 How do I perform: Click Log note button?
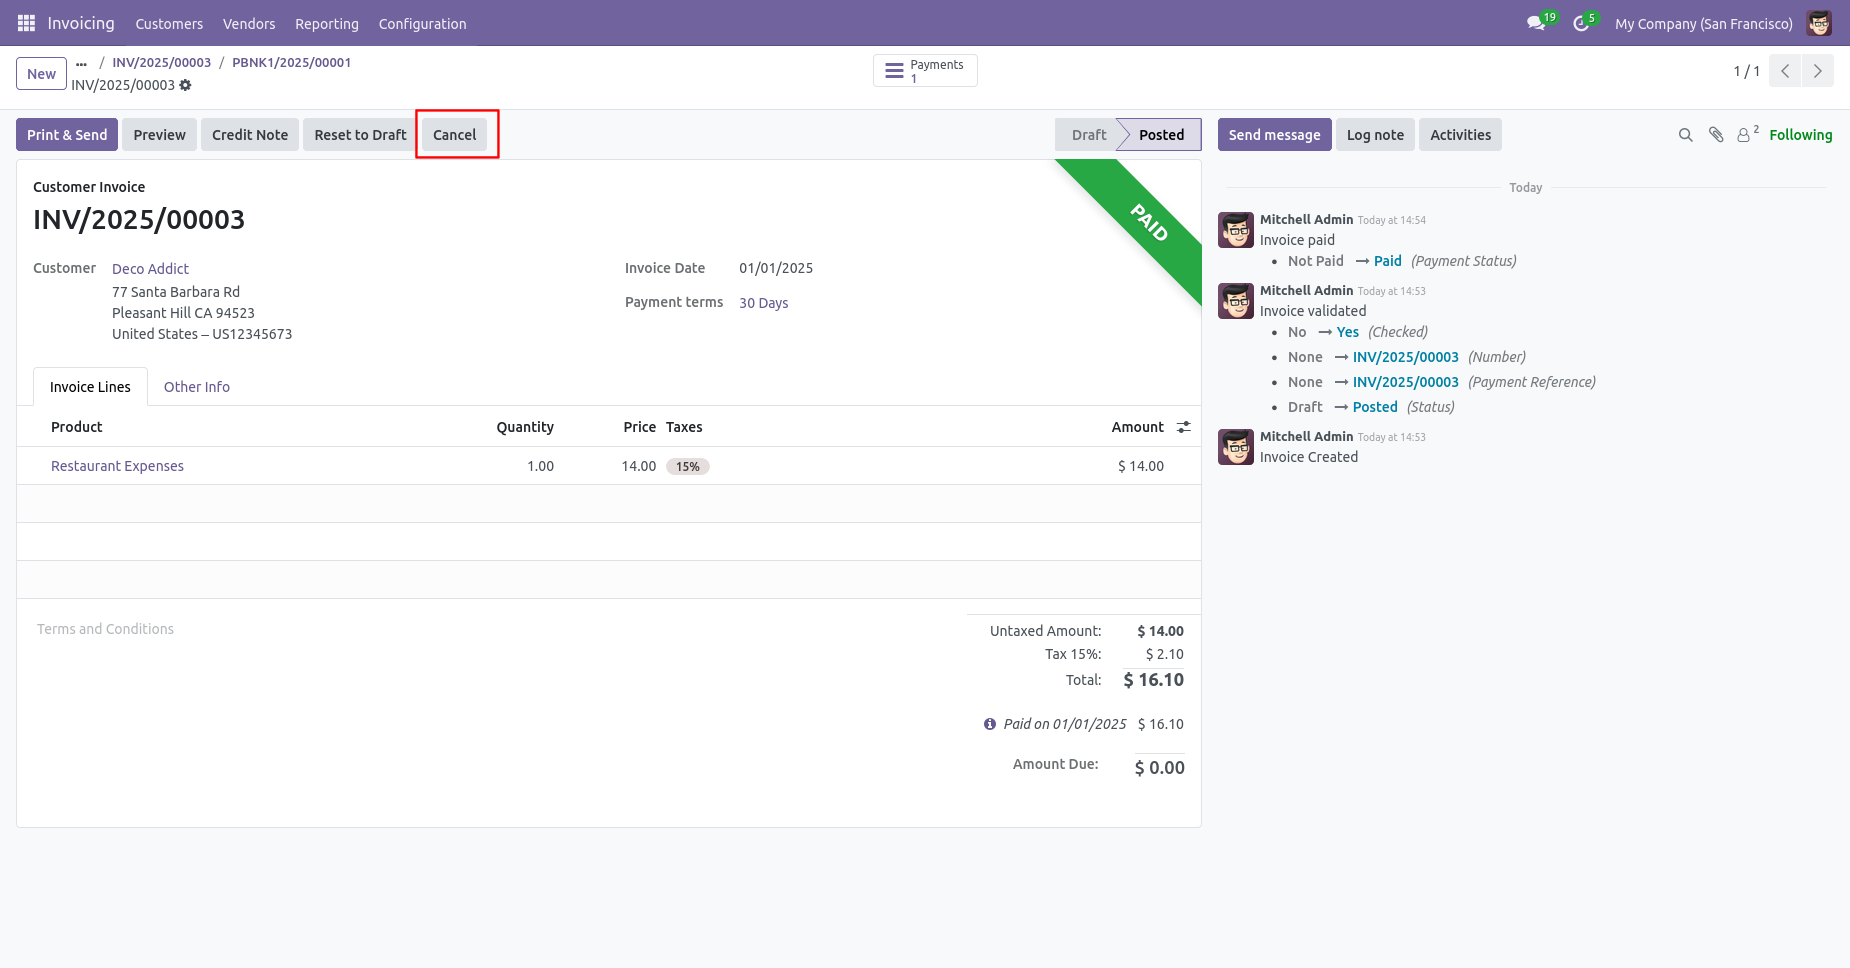(x=1375, y=135)
